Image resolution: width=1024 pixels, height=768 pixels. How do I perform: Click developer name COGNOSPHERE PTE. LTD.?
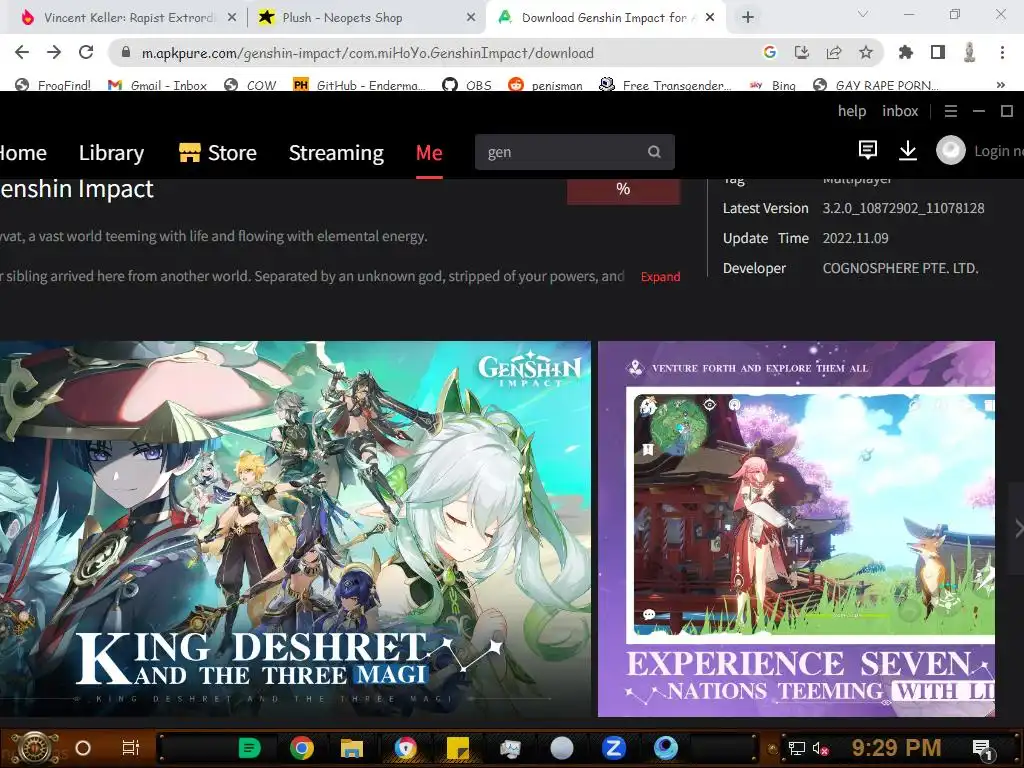[900, 268]
